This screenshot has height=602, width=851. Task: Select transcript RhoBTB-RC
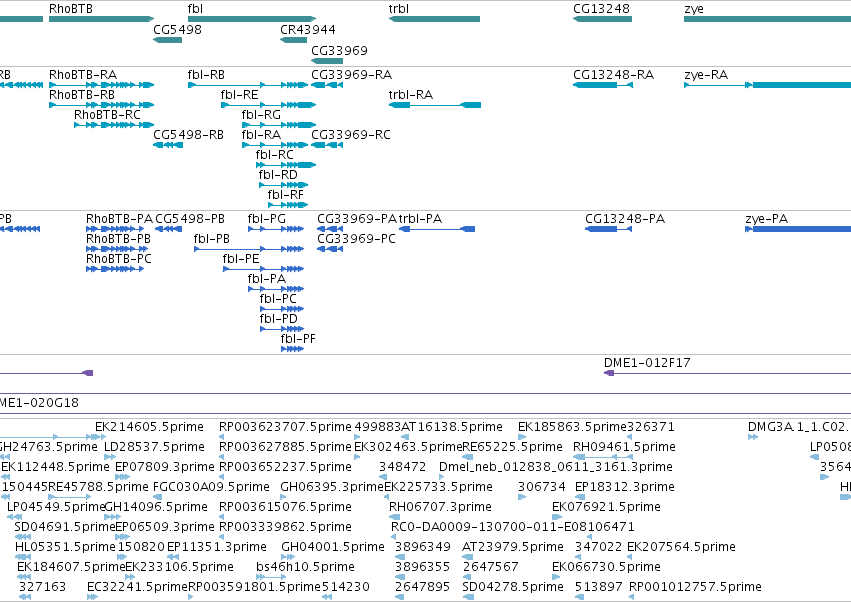pyautogui.click(x=107, y=115)
